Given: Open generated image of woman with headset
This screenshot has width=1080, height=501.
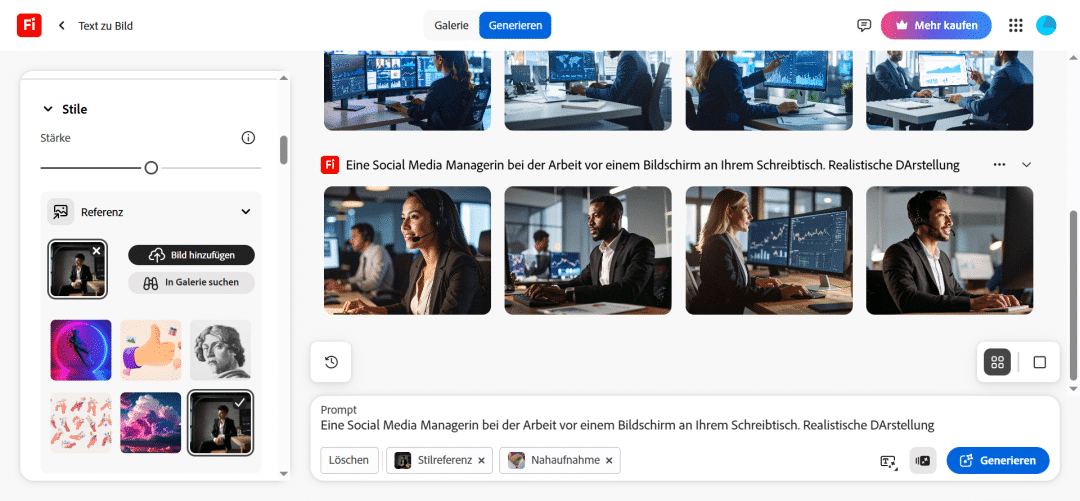Looking at the screenshot, I should click(408, 250).
